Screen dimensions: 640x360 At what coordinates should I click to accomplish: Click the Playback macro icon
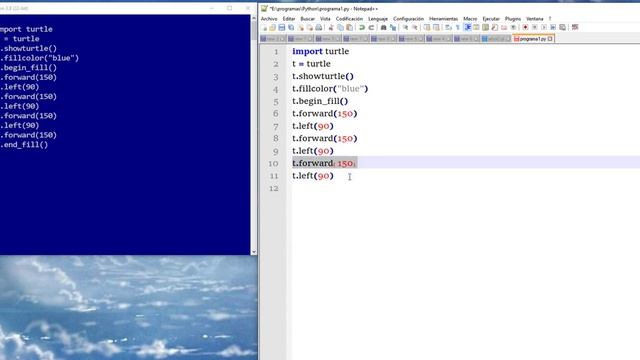point(544,27)
